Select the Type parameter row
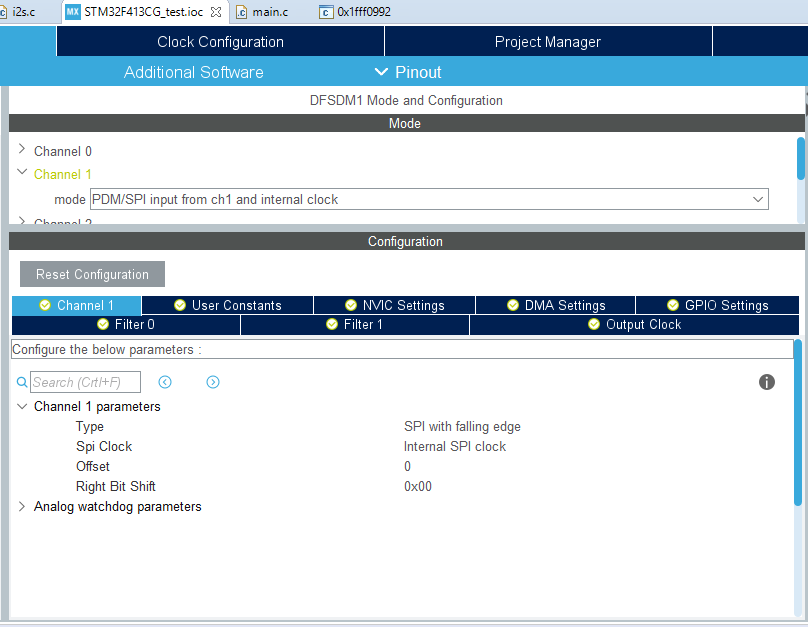This screenshot has width=808, height=627. (x=402, y=427)
